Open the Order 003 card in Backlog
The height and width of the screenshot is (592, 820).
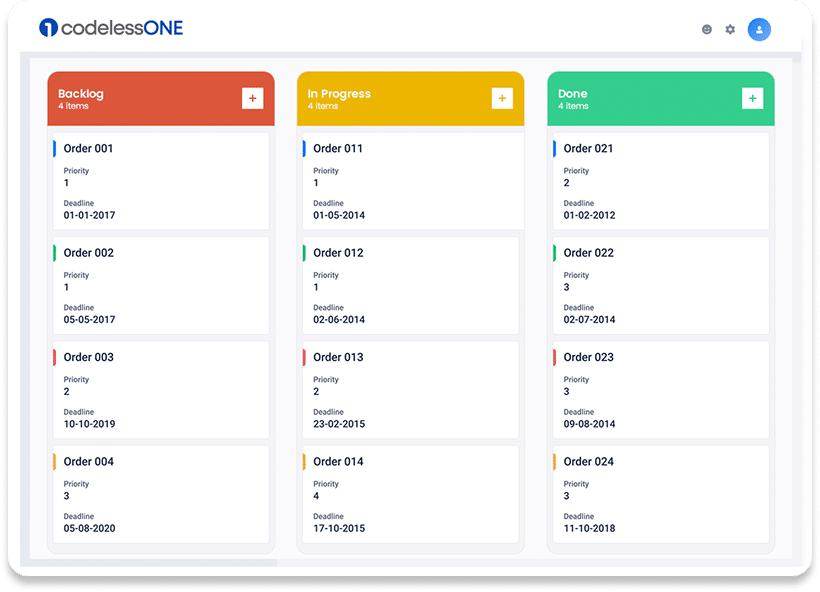[160, 389]
